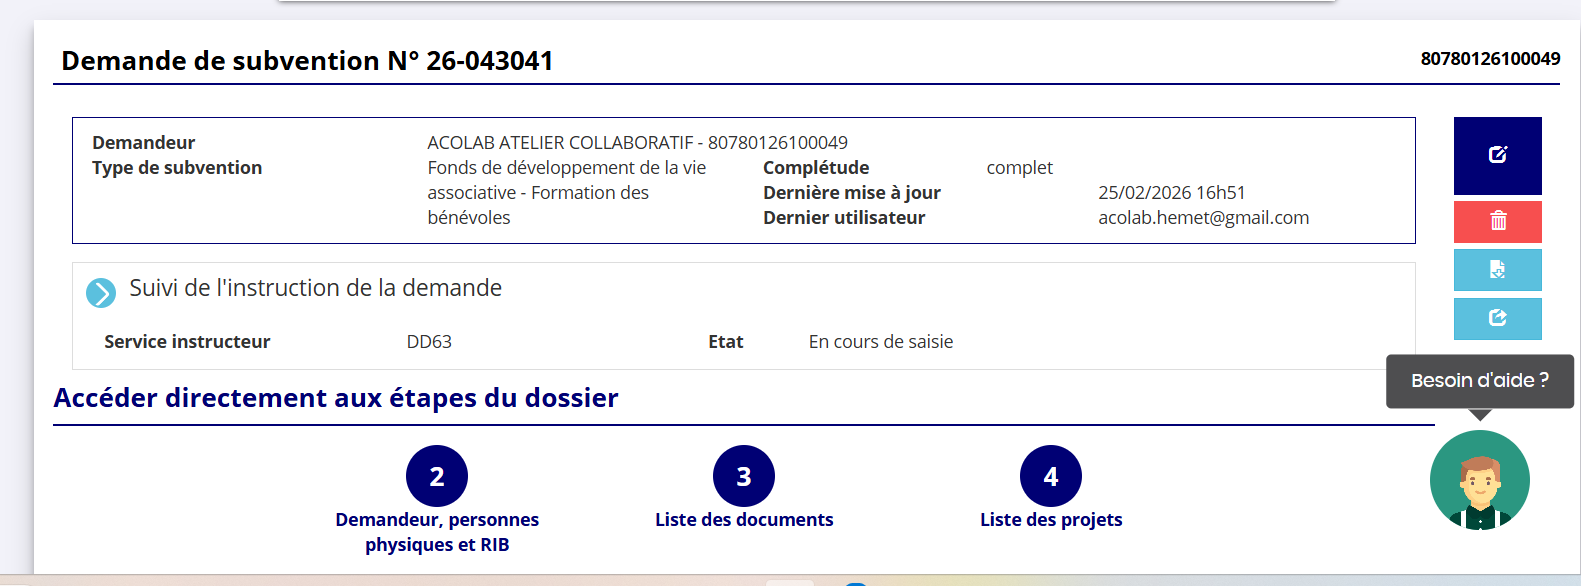This screenshot has height=586, width=1581.
Task: Click "Accéder directement aux étapes du dossier" heading
Action: pyautogui.click(x=336, y=398)
